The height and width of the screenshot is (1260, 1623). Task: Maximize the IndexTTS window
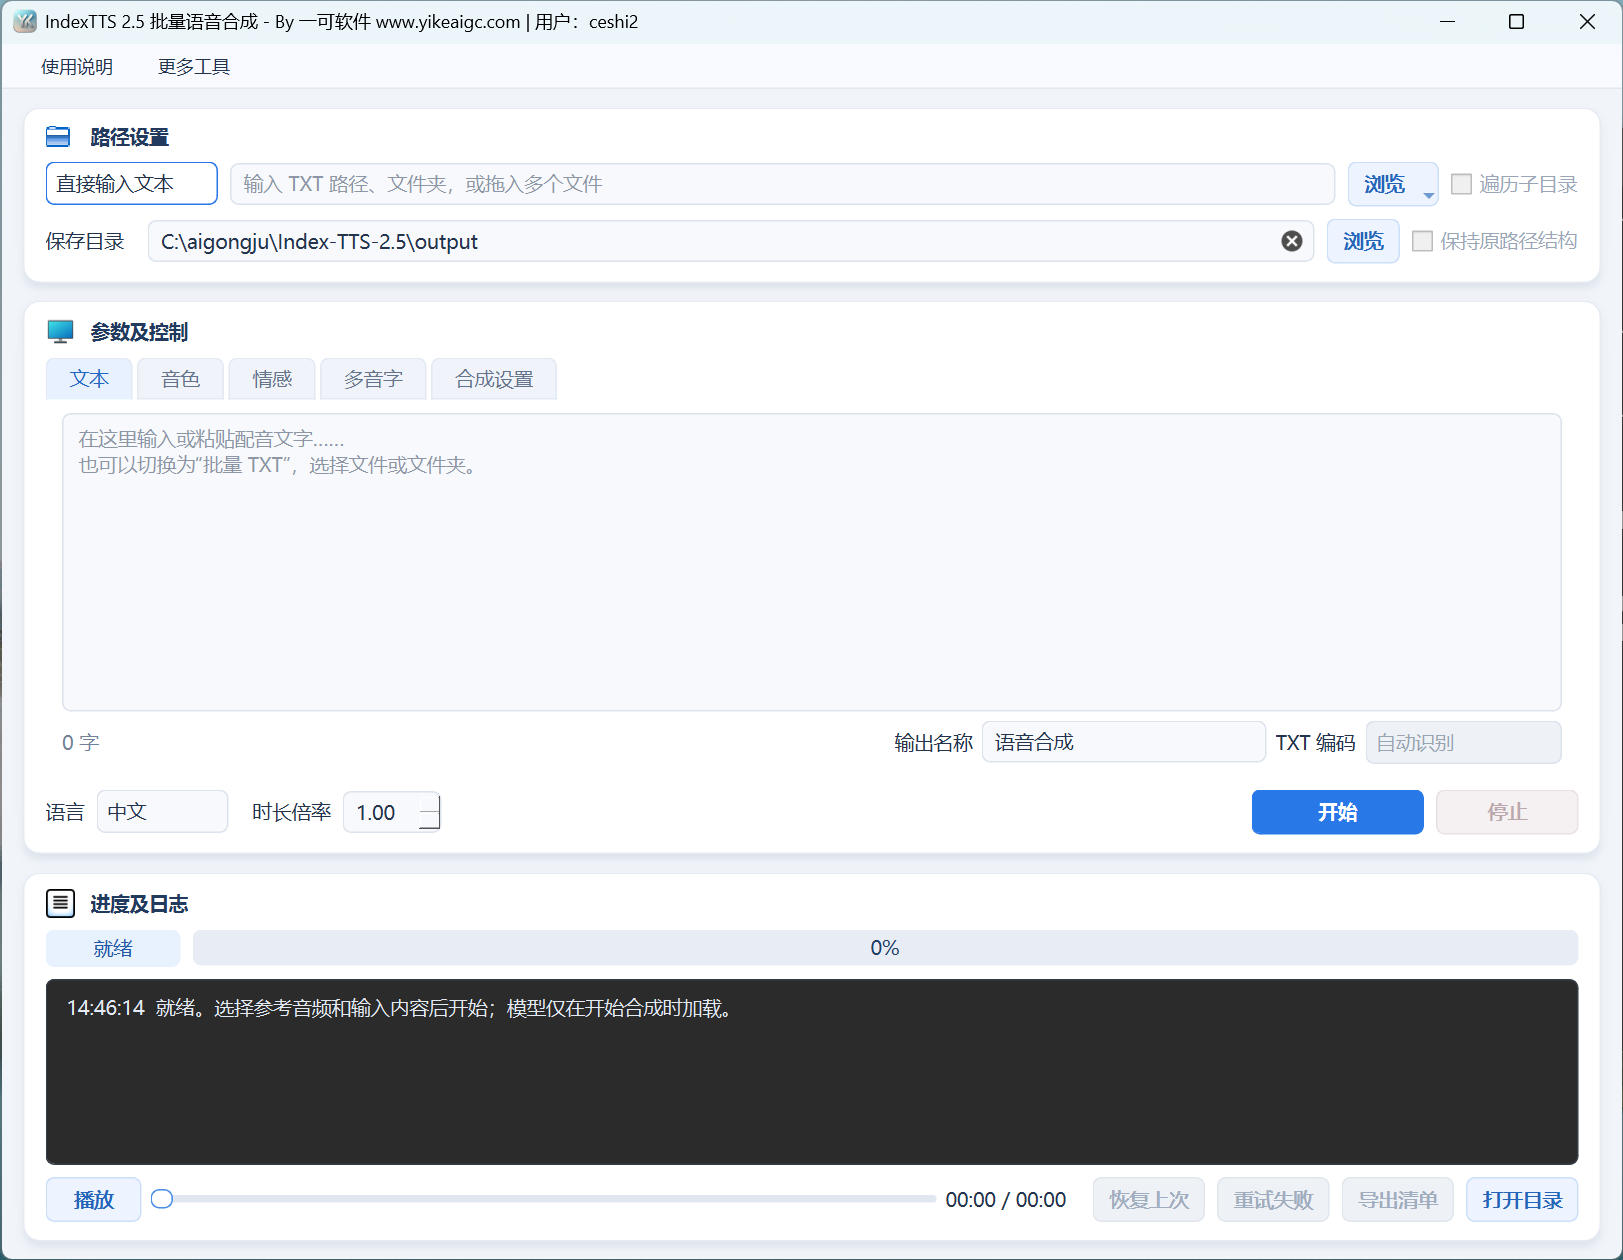click(x=1516, y=21)
